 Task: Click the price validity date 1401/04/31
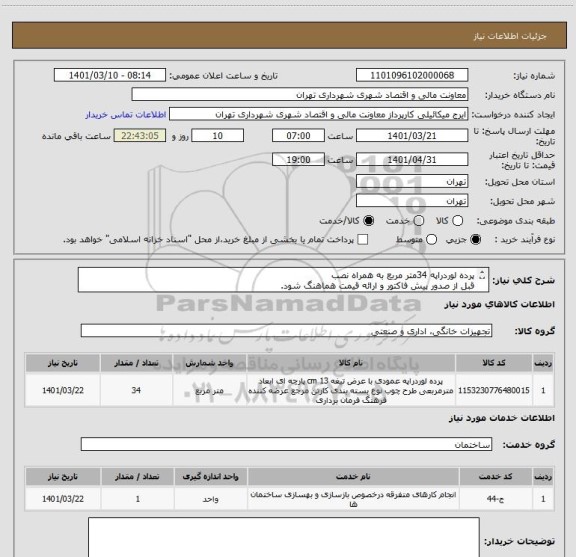tap(412, 159)
